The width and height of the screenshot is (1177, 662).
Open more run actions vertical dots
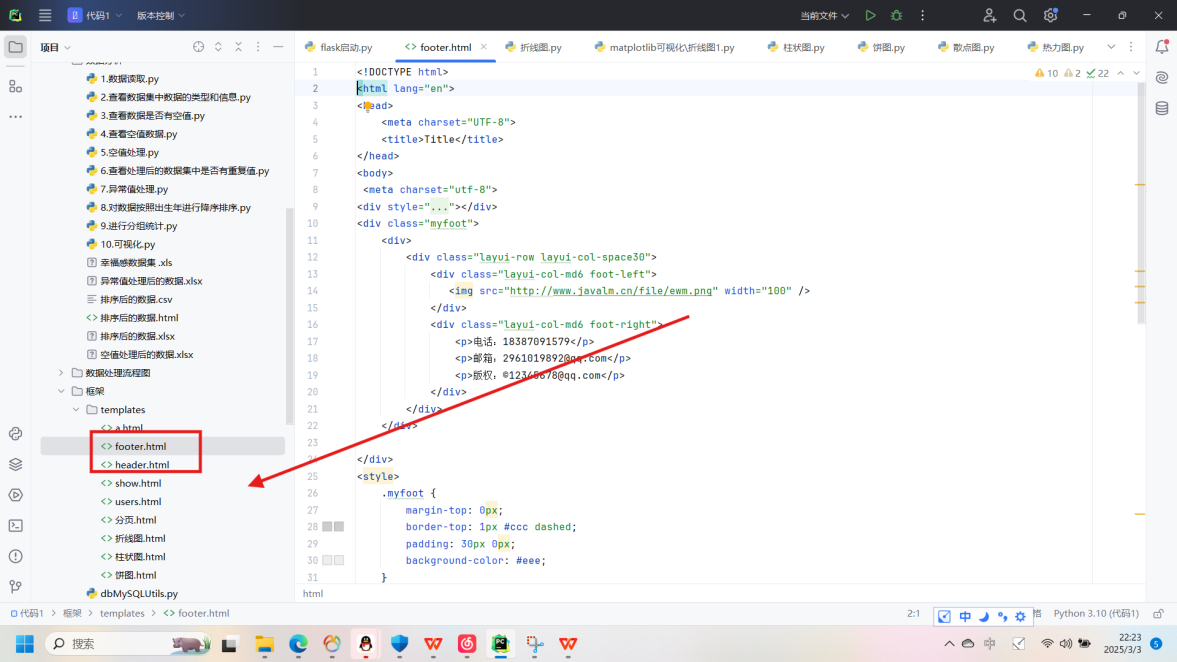[923, 15]
